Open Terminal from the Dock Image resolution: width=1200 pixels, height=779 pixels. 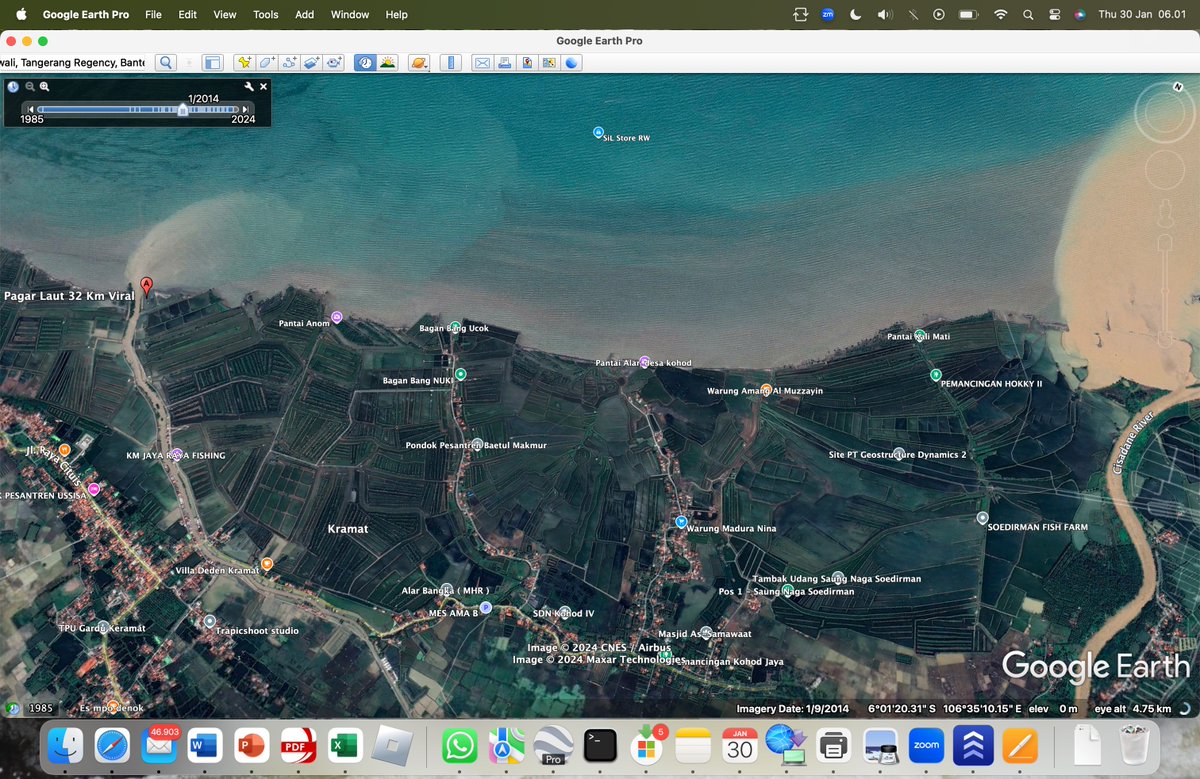(600, 746)
